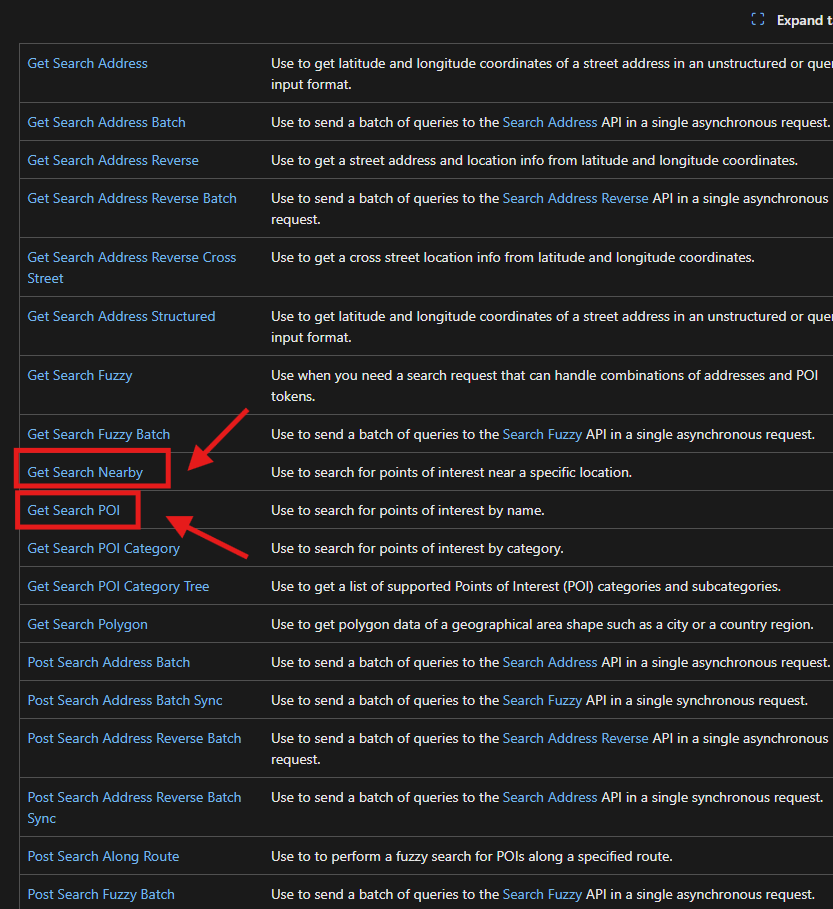The width and height of the screenshot is (833, 909).
Task: Follow the link reading exactly 'Get Search POI'
Action: [x=74, y=510]
